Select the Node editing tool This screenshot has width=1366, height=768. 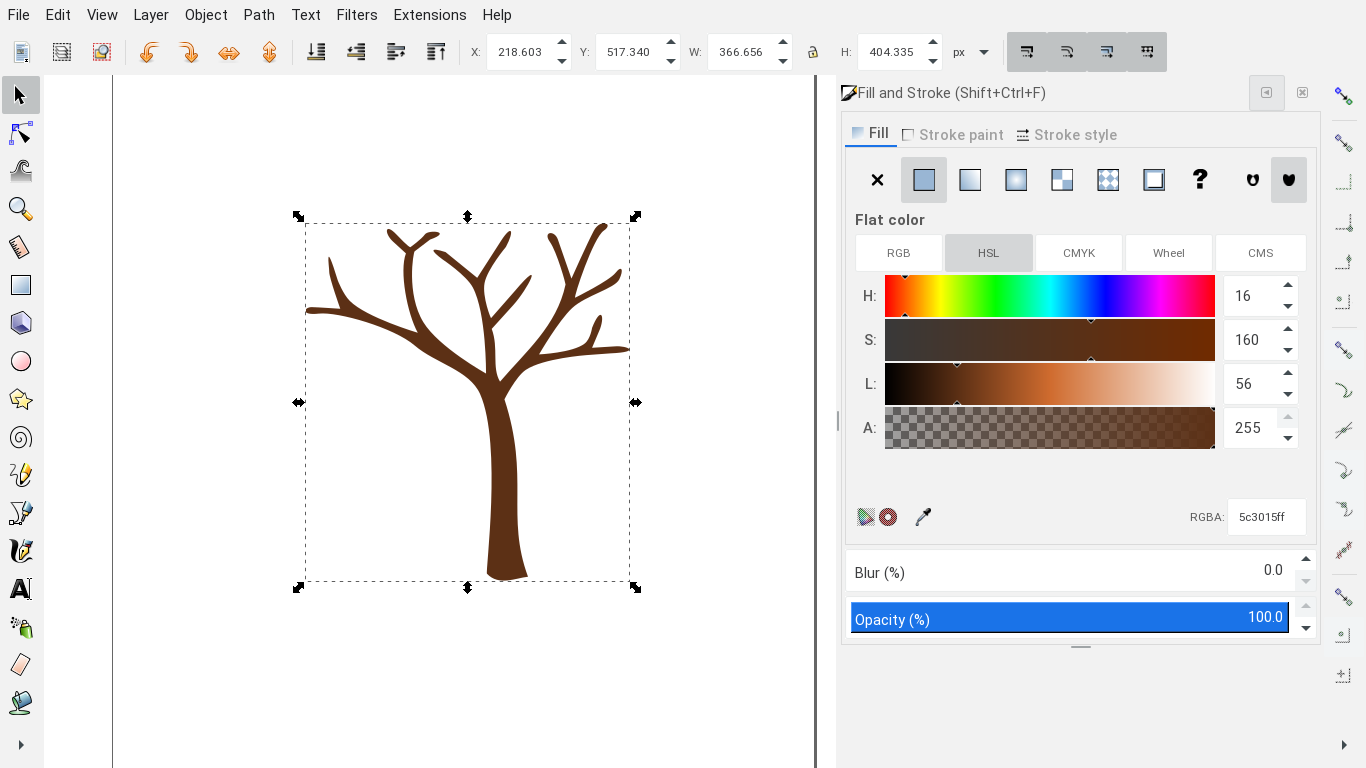tap(21, 132)
